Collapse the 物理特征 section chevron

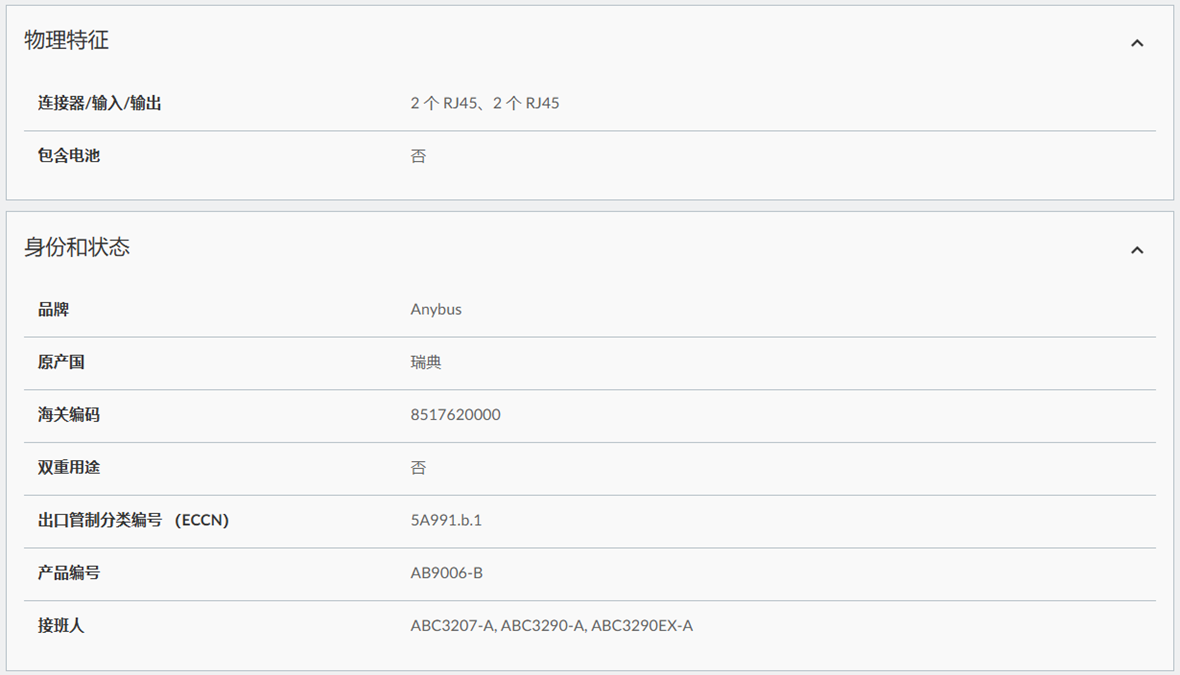[1136, 43]
